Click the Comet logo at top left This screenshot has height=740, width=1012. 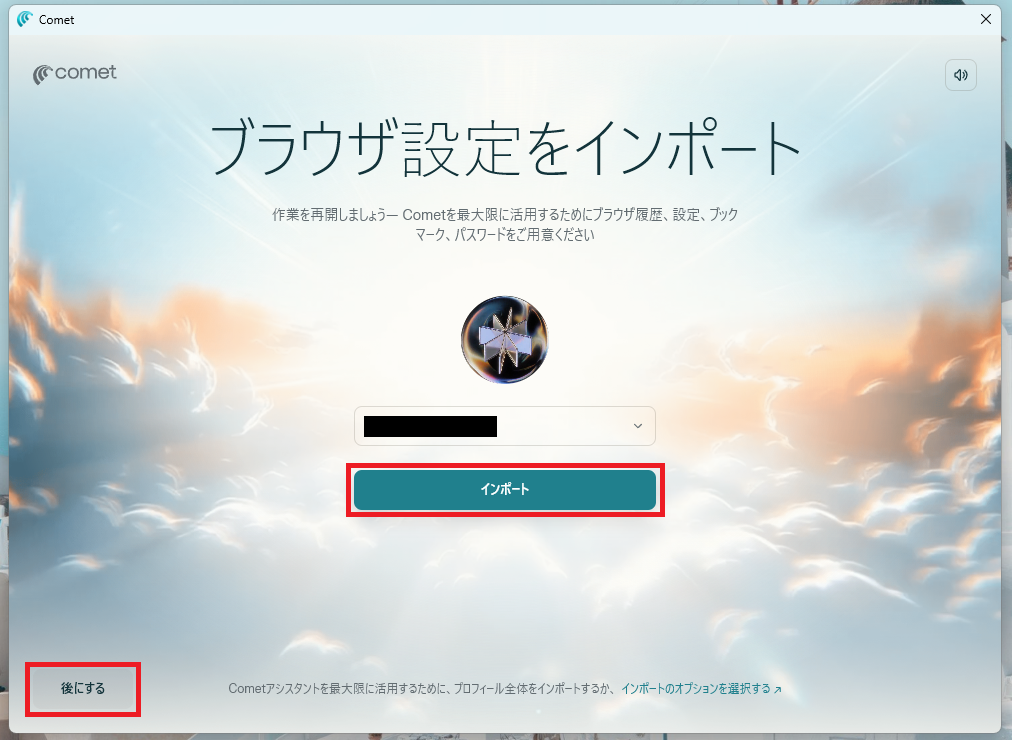[x=75, y=74]
